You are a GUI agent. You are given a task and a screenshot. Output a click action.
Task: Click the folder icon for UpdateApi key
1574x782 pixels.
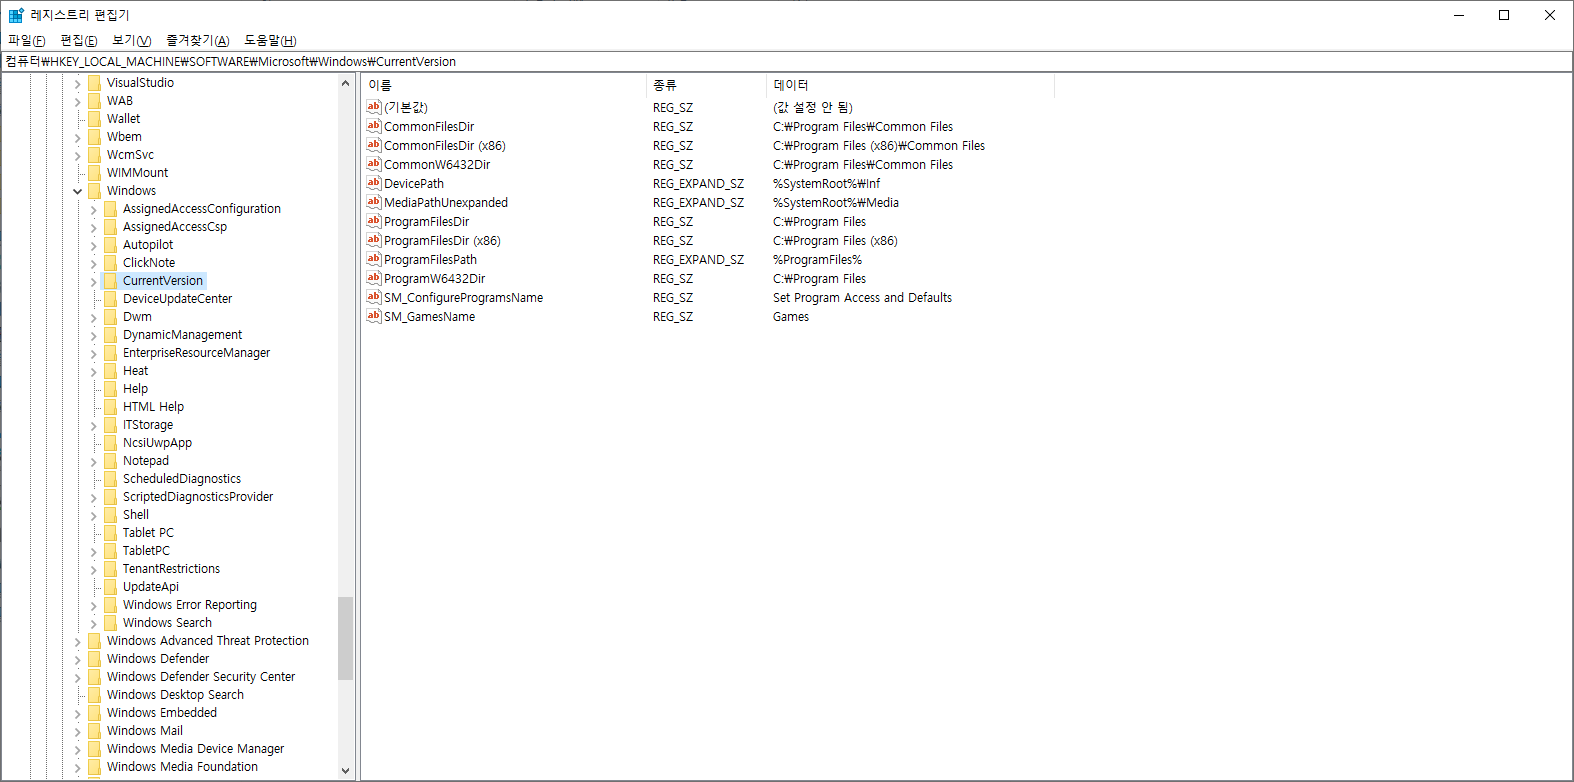[x=111, y=587]
